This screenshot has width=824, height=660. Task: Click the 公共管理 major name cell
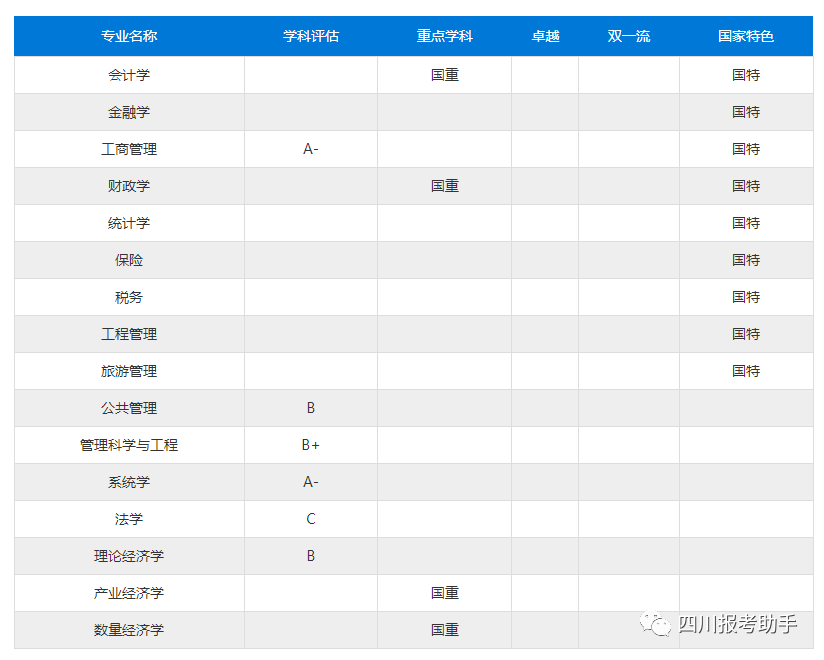coord(129,408)
